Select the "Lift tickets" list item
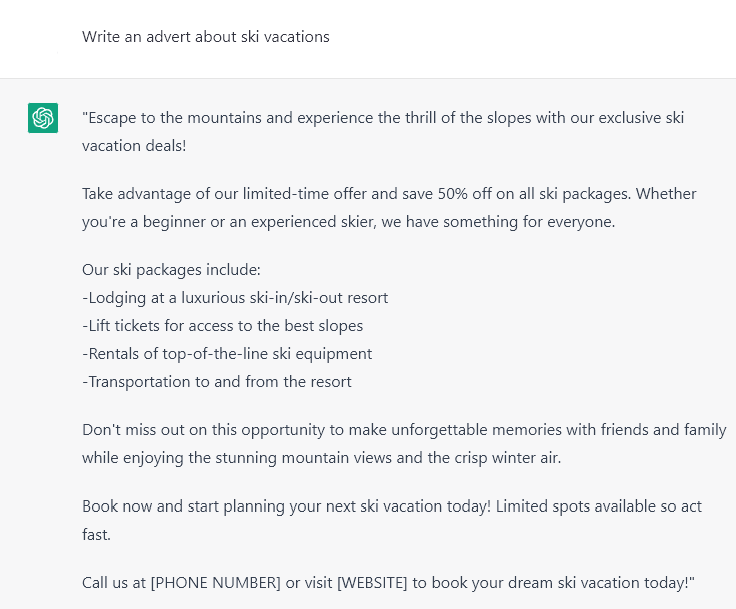The width and height of the screenshot is (736, 609). pyautogui.click(x=223, y=326)
